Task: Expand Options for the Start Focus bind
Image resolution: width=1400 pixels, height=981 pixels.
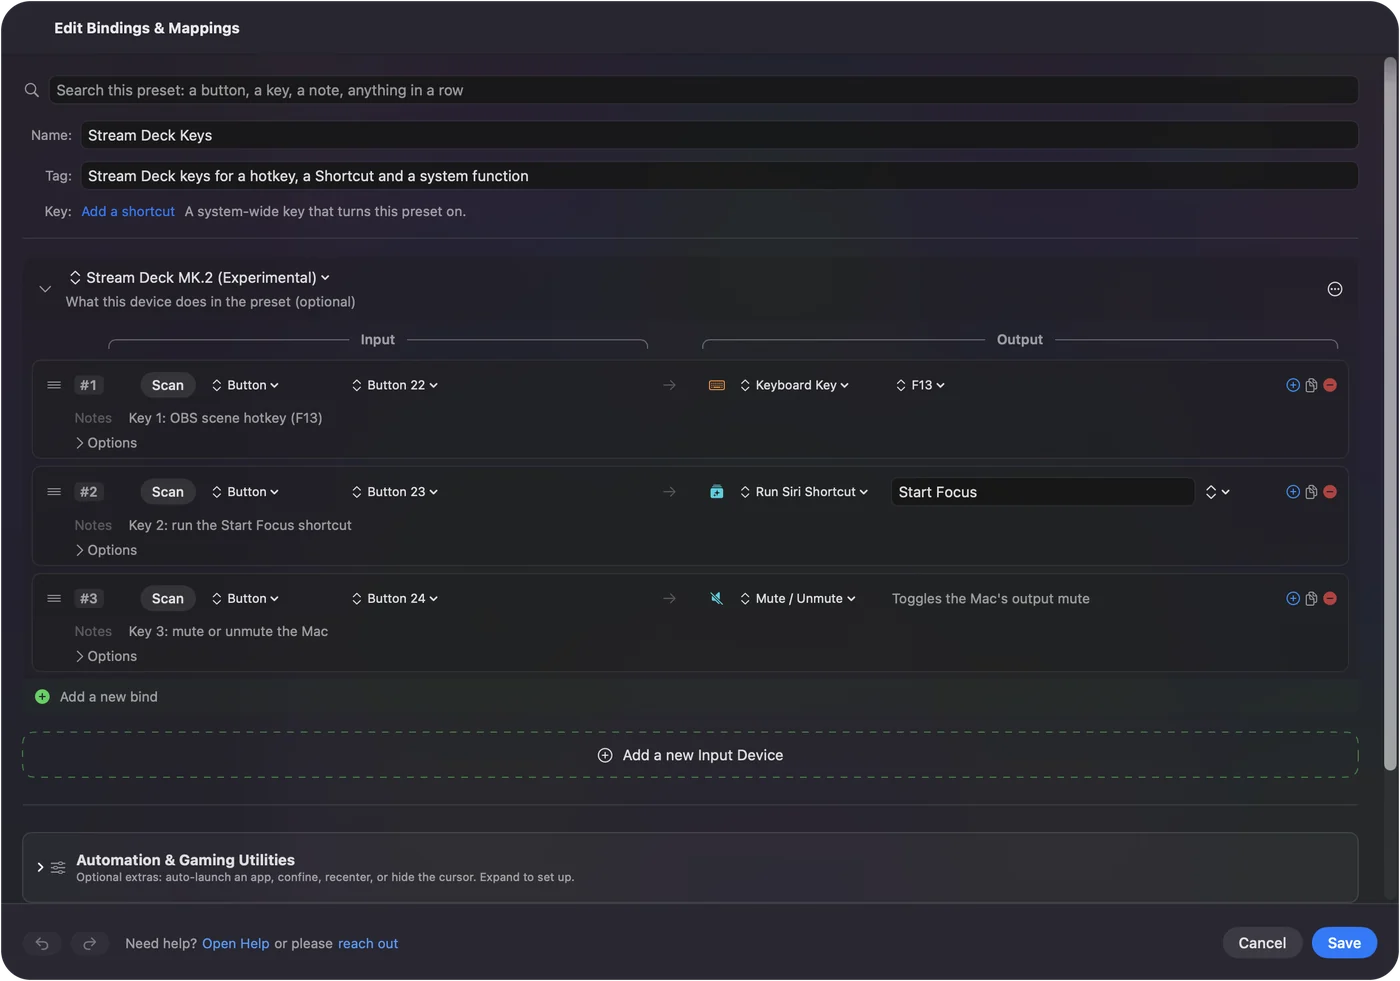Action: [x=106, y=550]
